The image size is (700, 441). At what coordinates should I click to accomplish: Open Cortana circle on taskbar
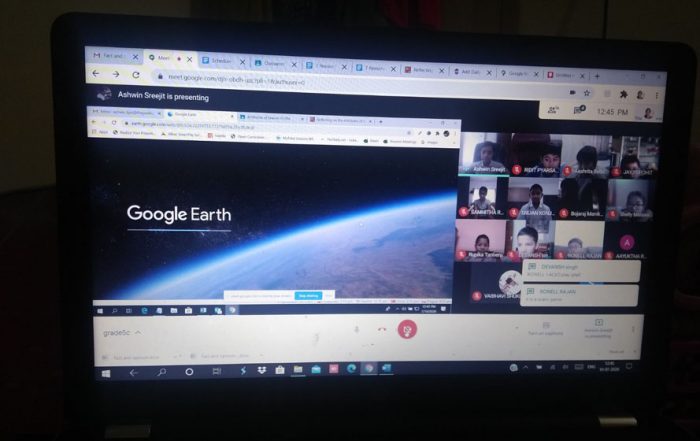point(189,371)
